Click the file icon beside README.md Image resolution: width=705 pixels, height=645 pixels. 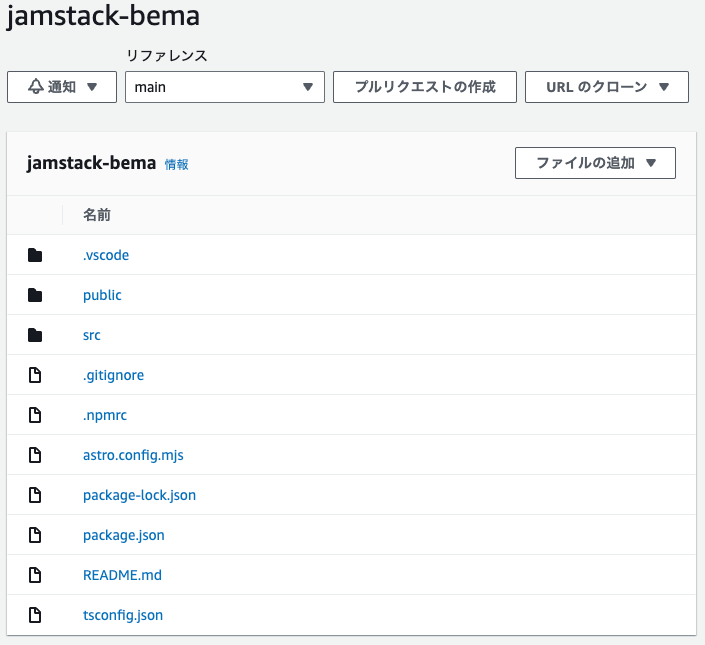(x=36, y=575)
